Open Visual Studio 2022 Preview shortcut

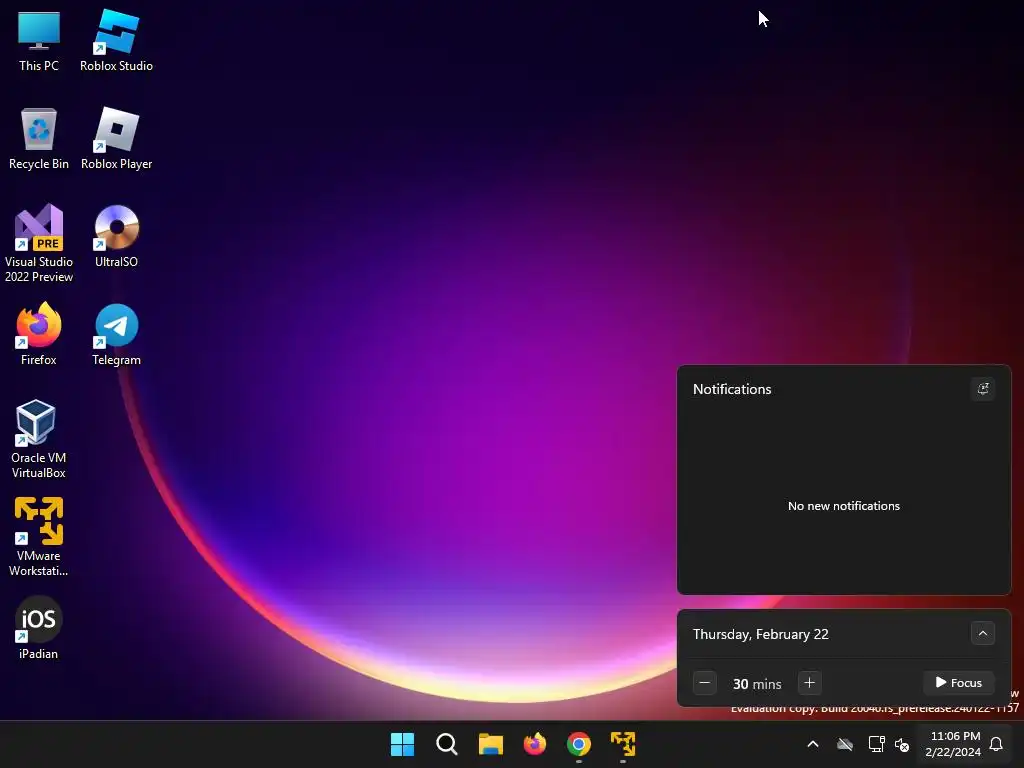(39, 243)
